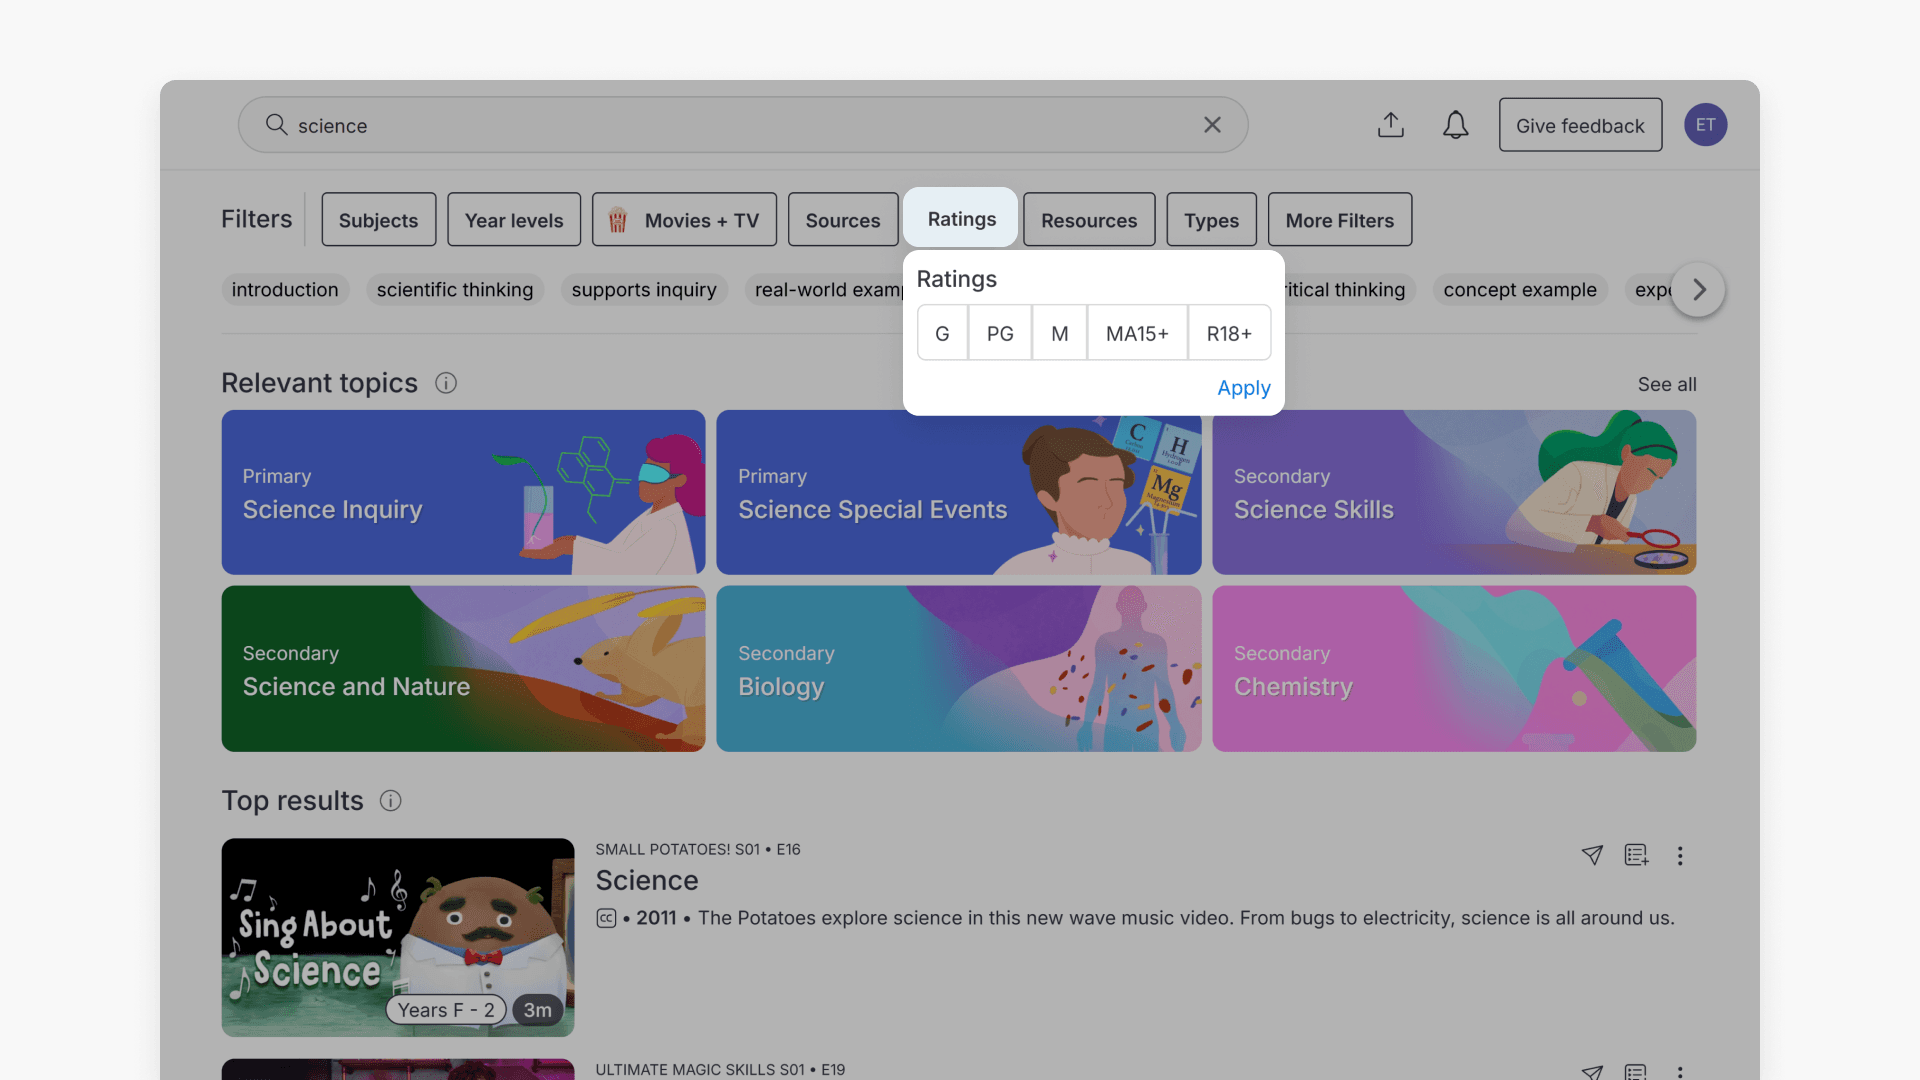This screenshot has width=1920, height=1080.
Task: Toggle the G rating option
Action: (x=942, y=333)
